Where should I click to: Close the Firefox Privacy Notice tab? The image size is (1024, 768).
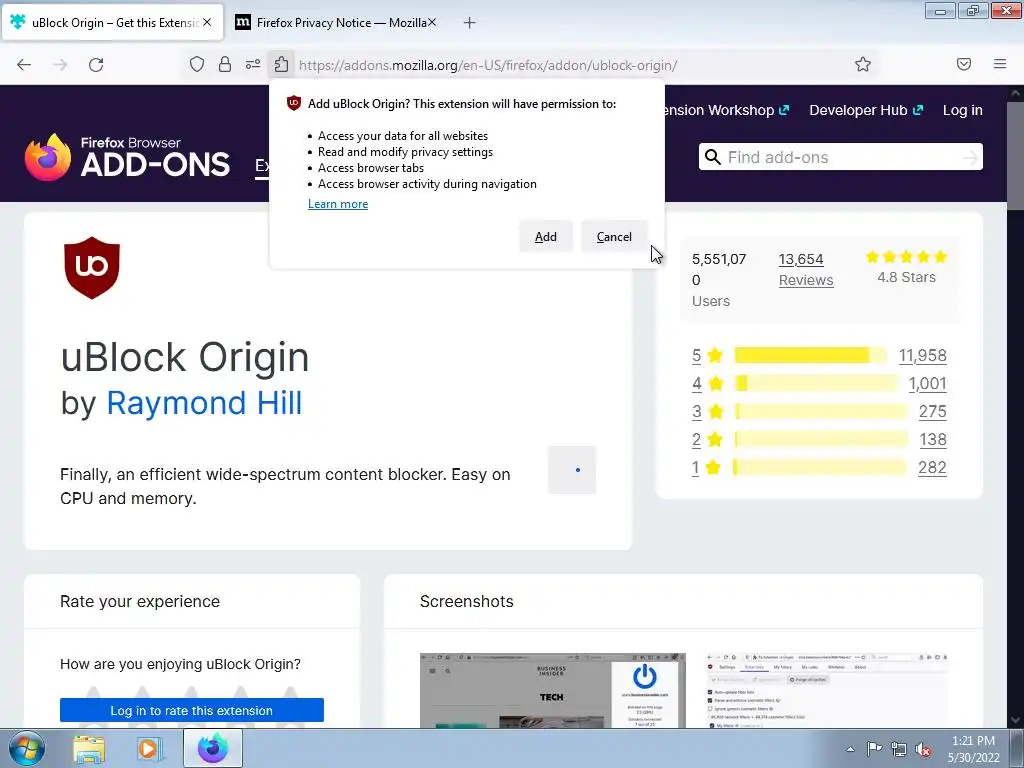(x=432, y=22)
